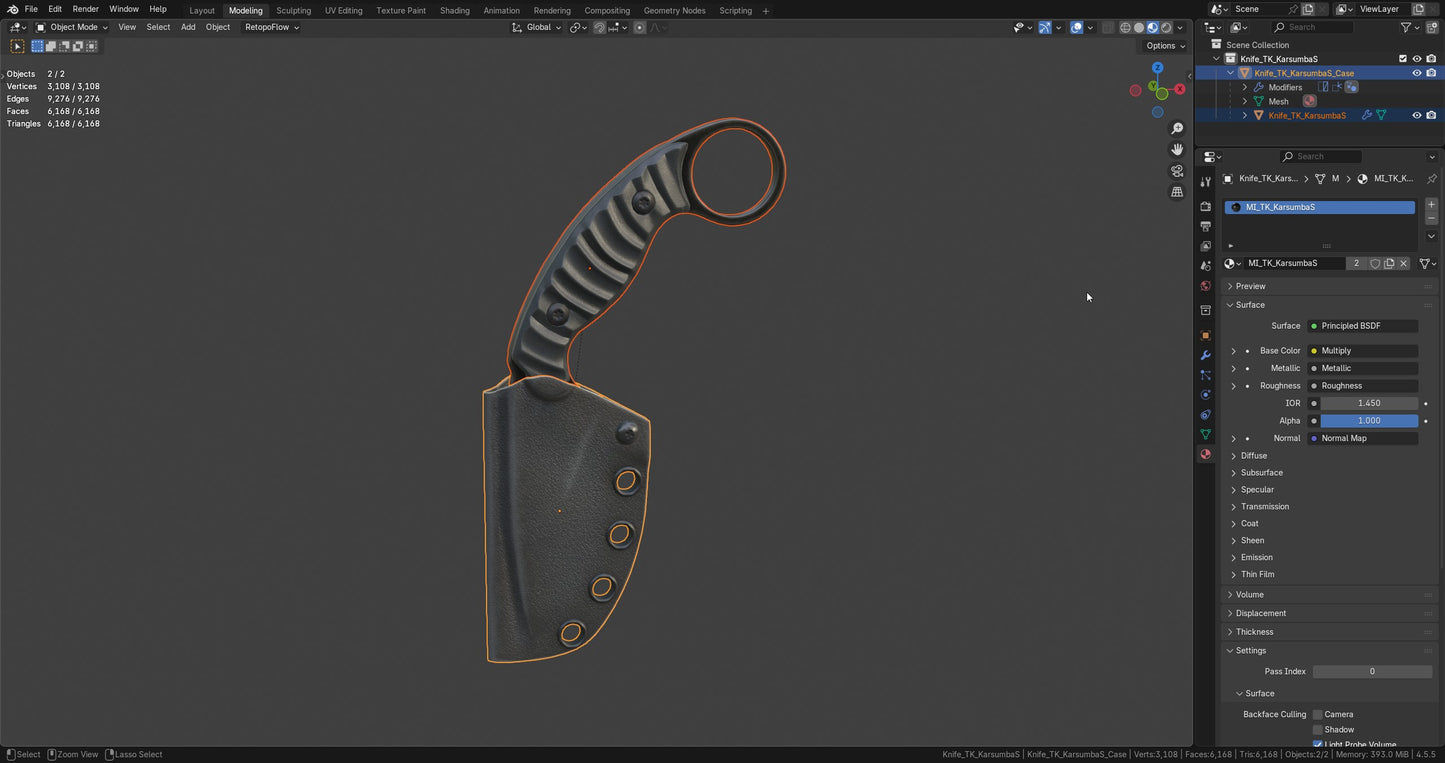Open the World properties tab
This screenshot has width=1445, height=763.
click(1205, 286)
